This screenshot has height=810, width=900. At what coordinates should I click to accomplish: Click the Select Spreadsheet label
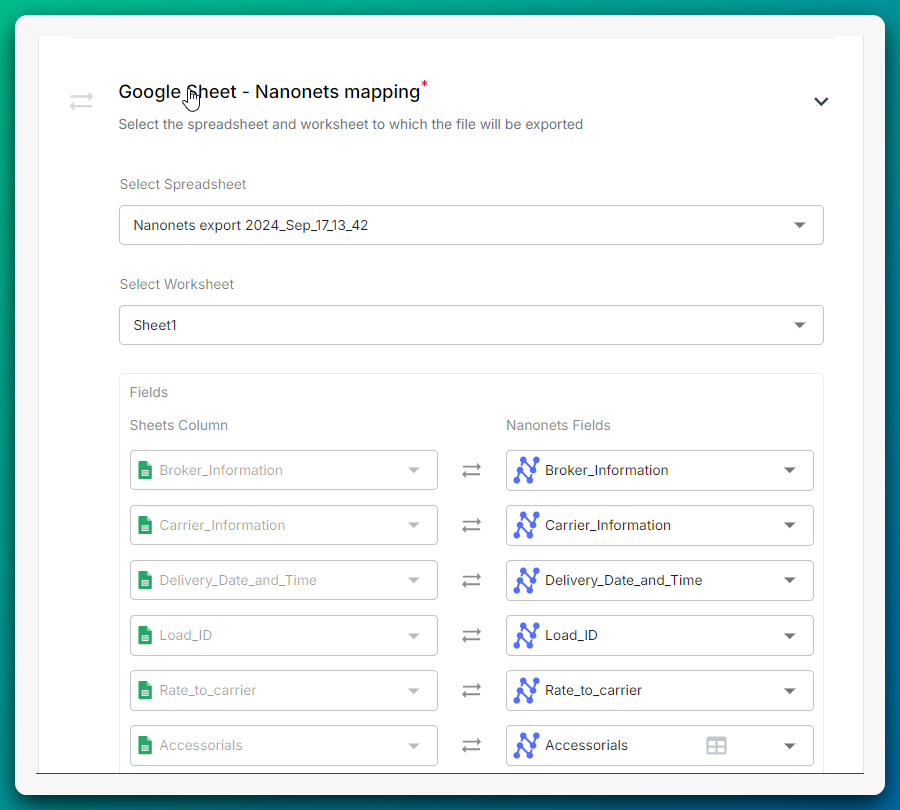click(x=183, y=184)
